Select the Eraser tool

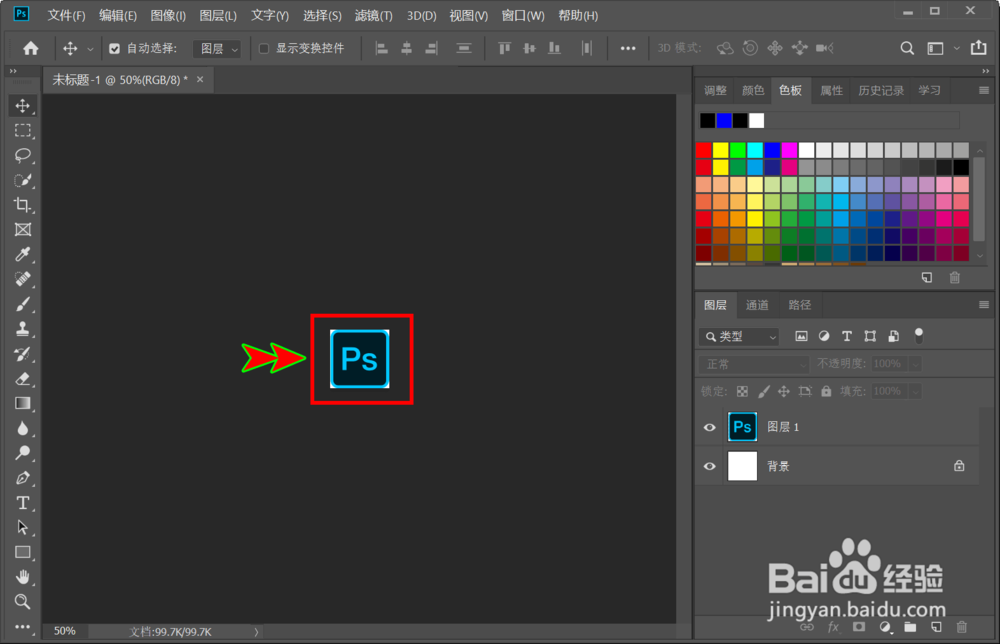23,379
